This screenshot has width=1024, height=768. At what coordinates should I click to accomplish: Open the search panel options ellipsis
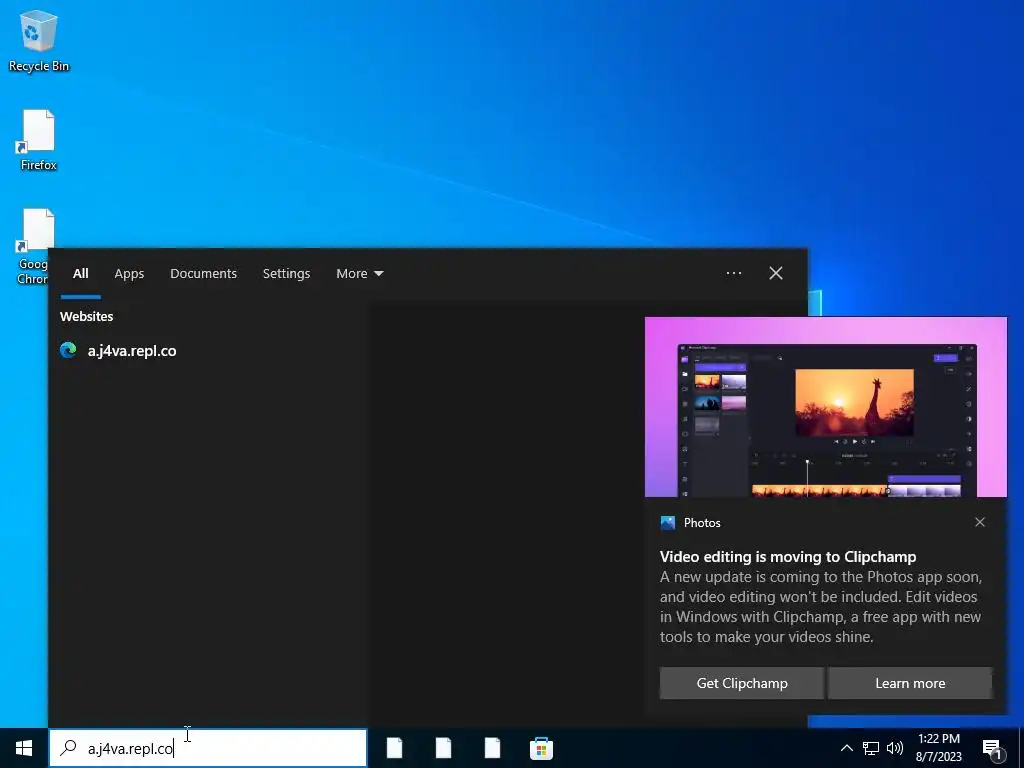click(734, 273)
